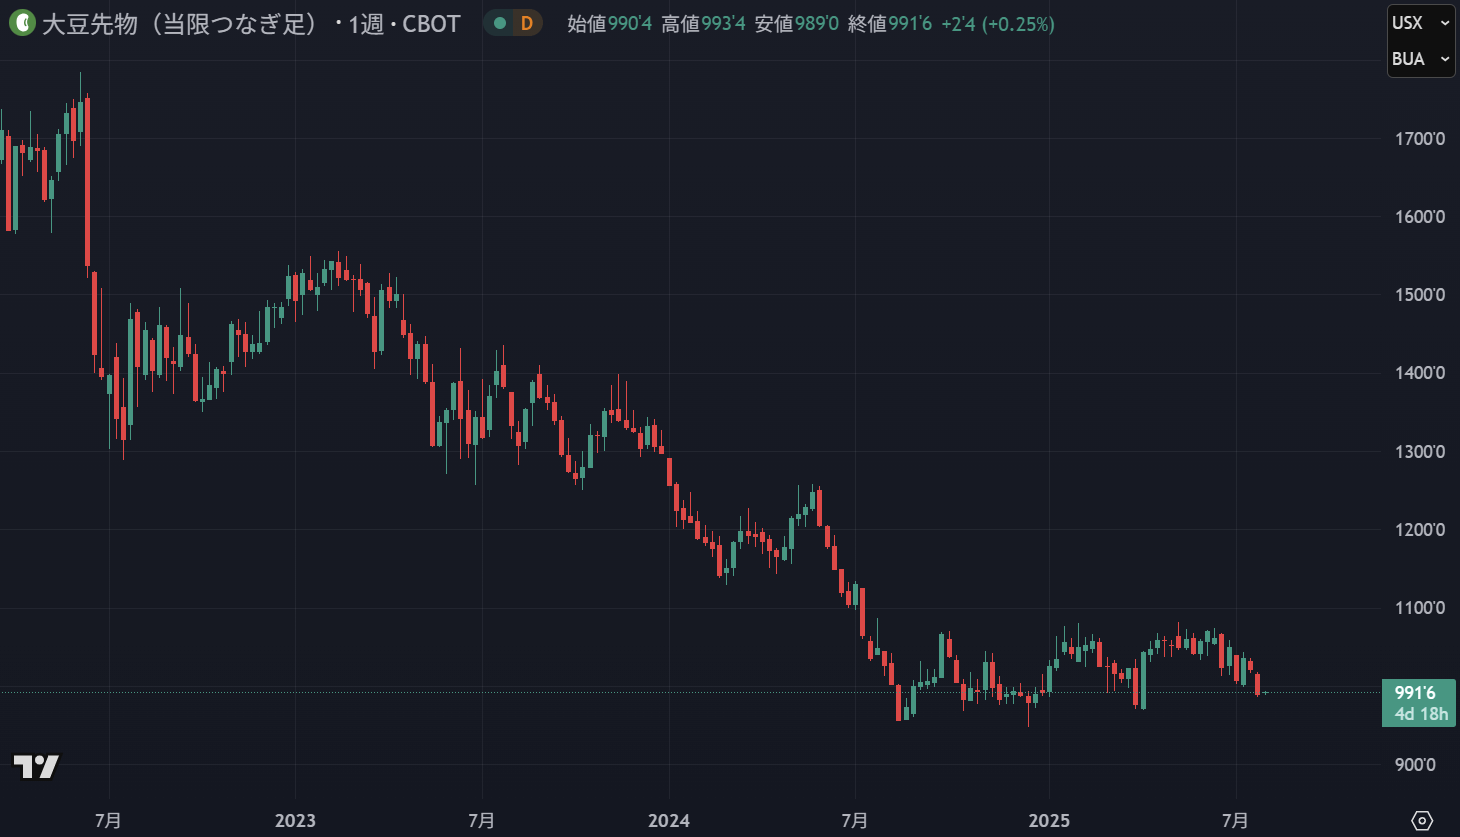1460x837 pixels.
Task: Click the 1300'0 price axis label
Action: [x=1420, y=452]
